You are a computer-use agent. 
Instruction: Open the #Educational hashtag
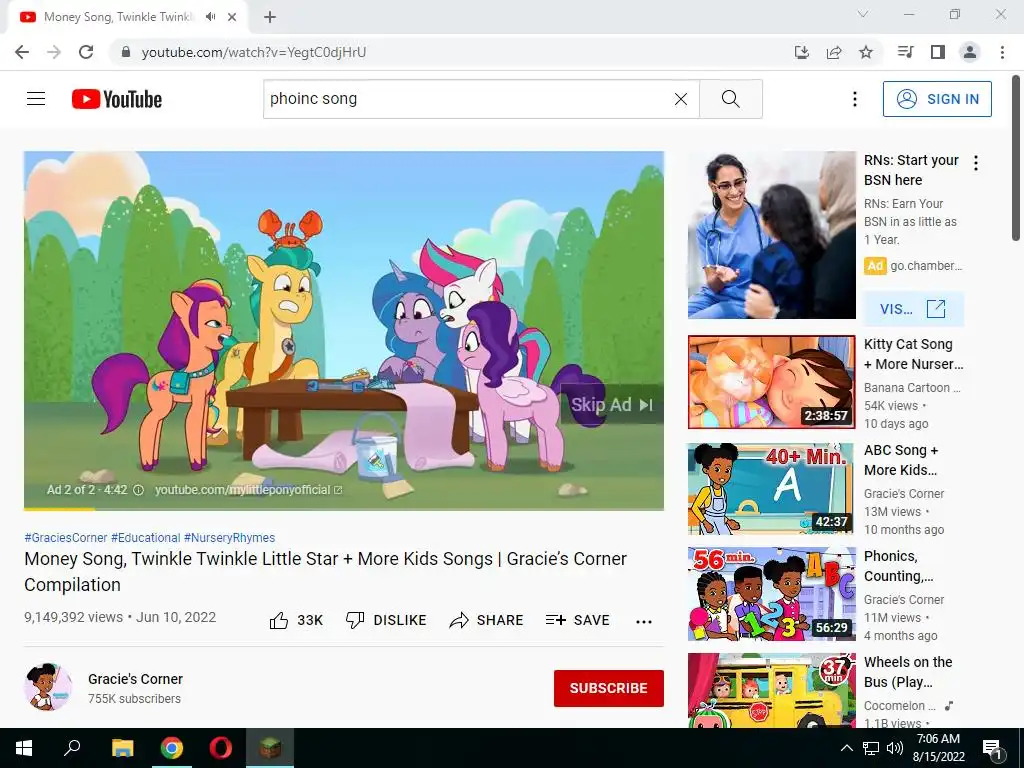click(145, 537)
